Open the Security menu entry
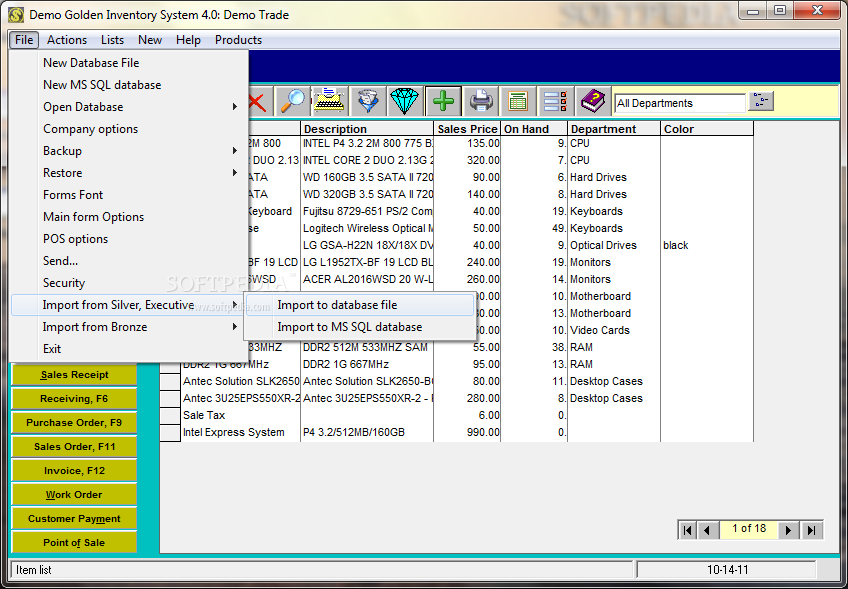This screenshot has height=589, width=848. (x=129, y=283)
